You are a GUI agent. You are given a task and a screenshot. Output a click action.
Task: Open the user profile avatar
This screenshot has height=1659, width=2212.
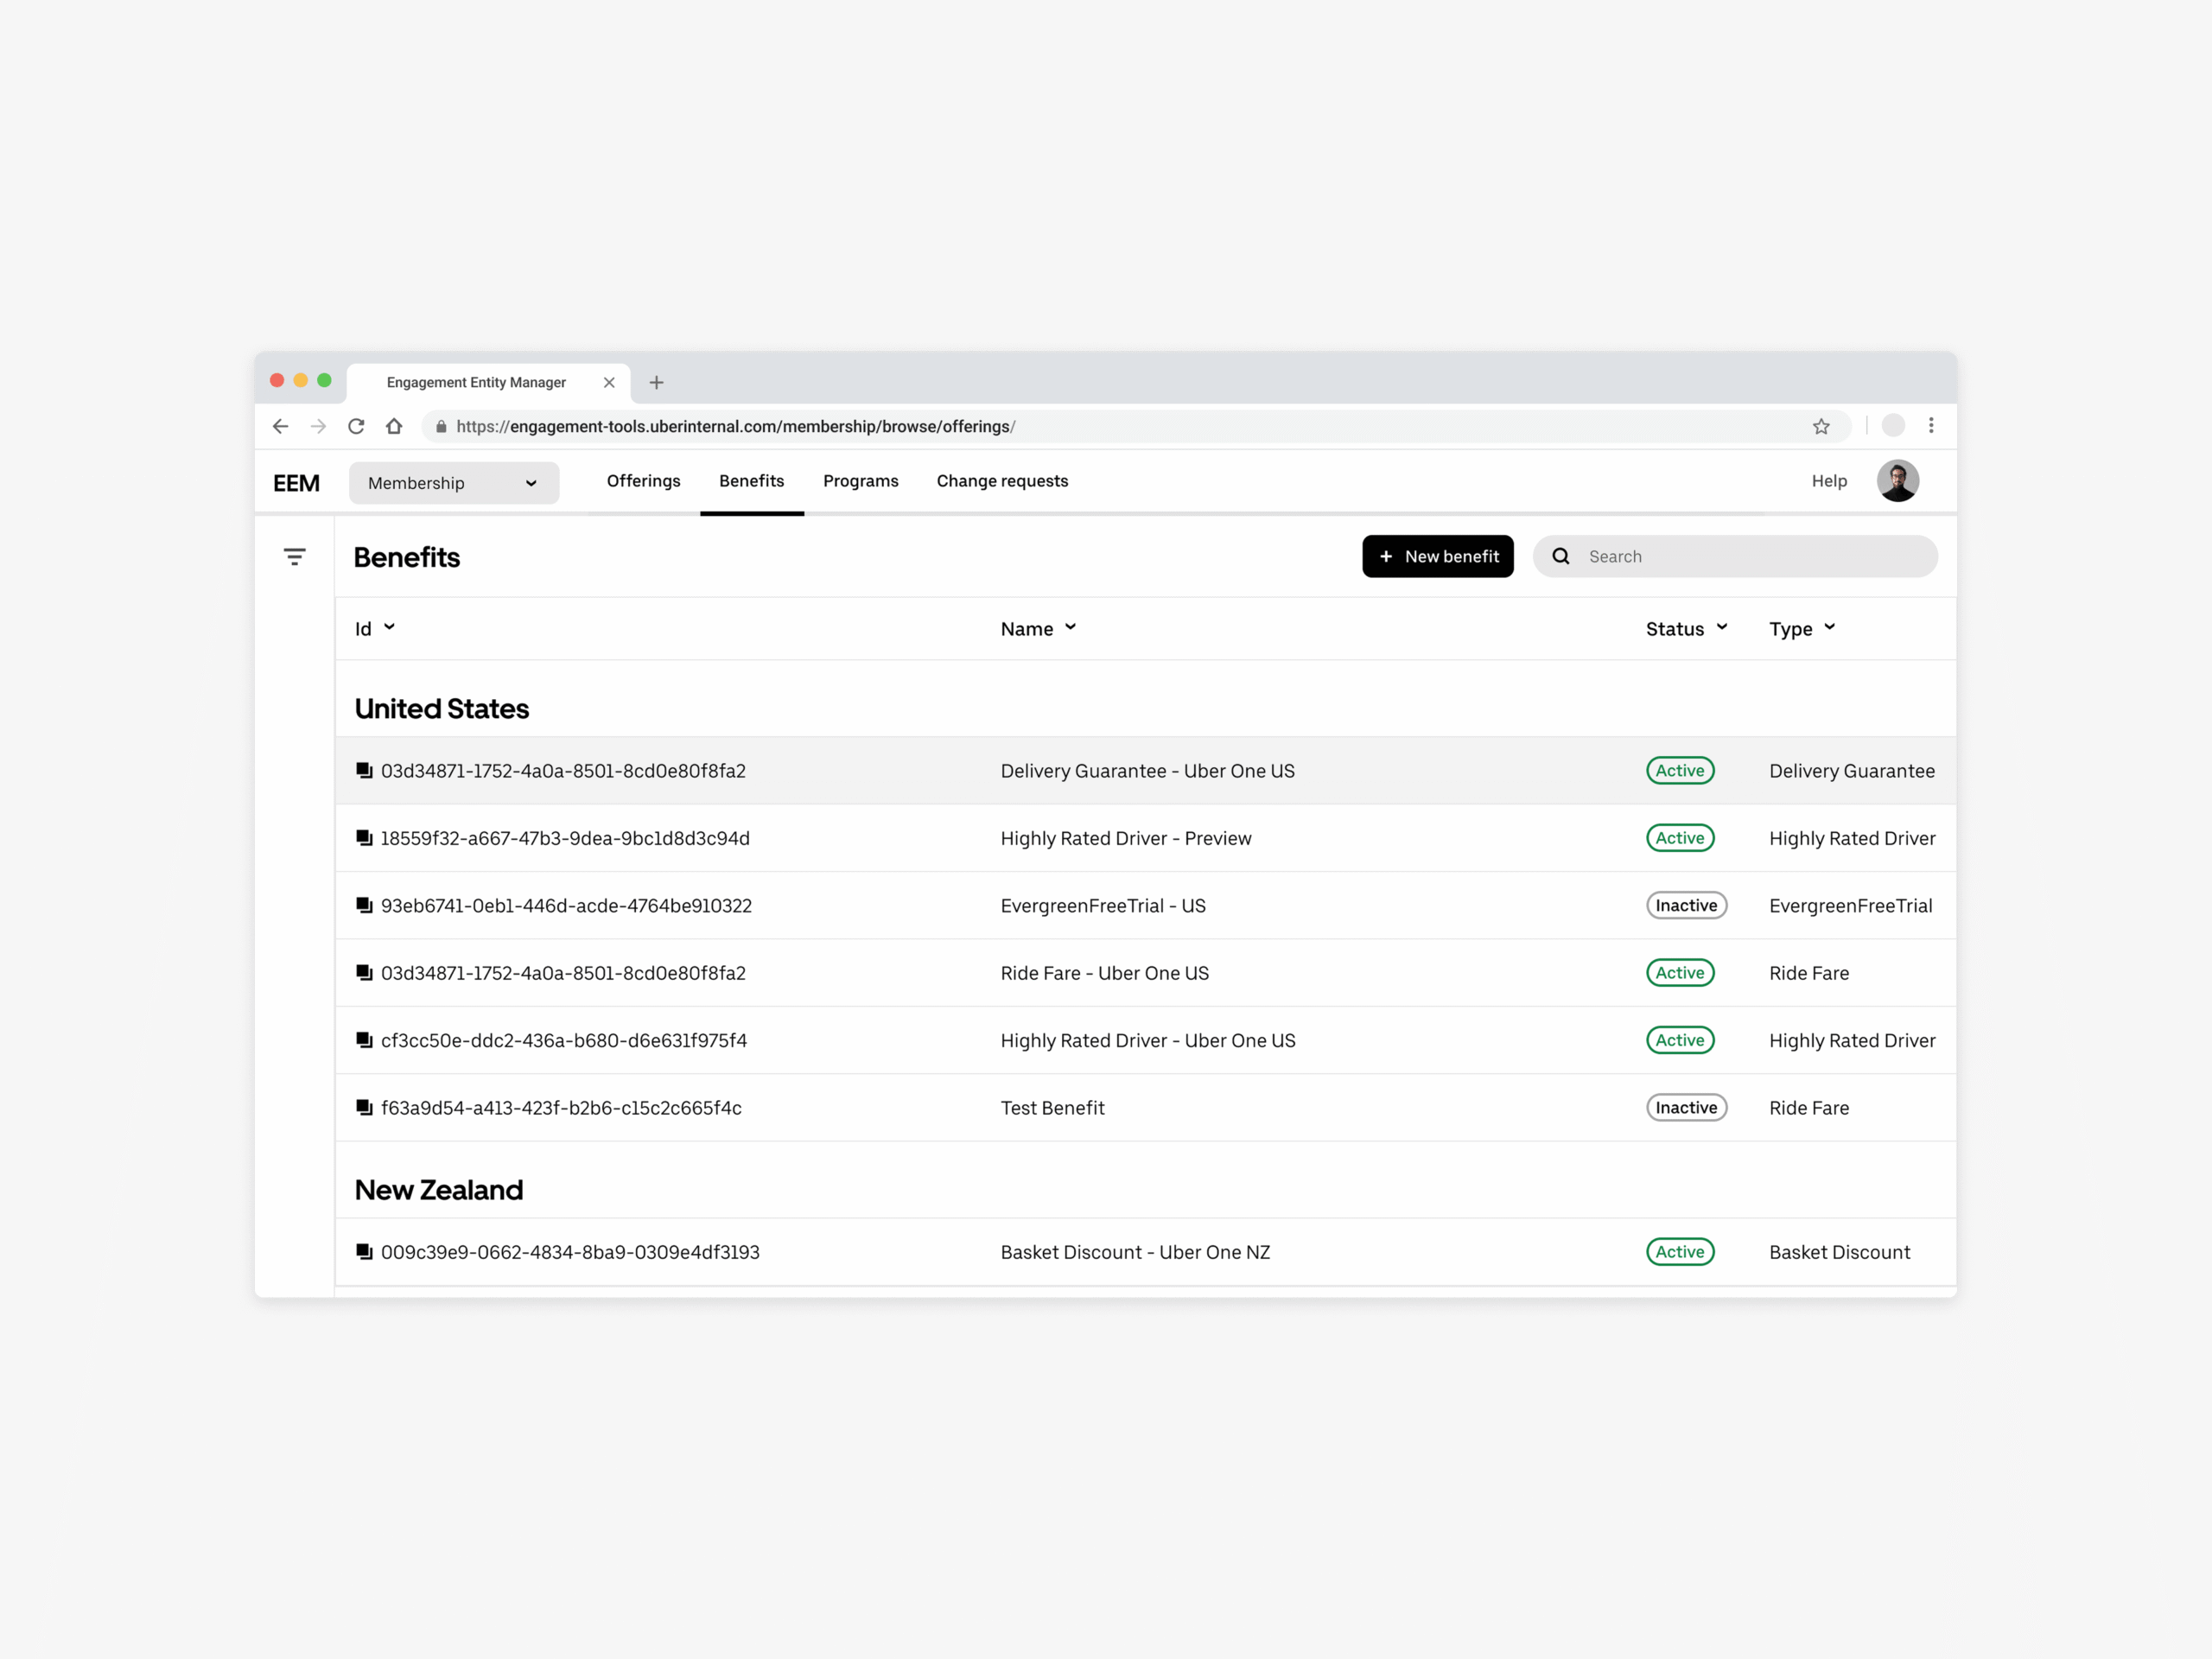[x=1897, y=481]
